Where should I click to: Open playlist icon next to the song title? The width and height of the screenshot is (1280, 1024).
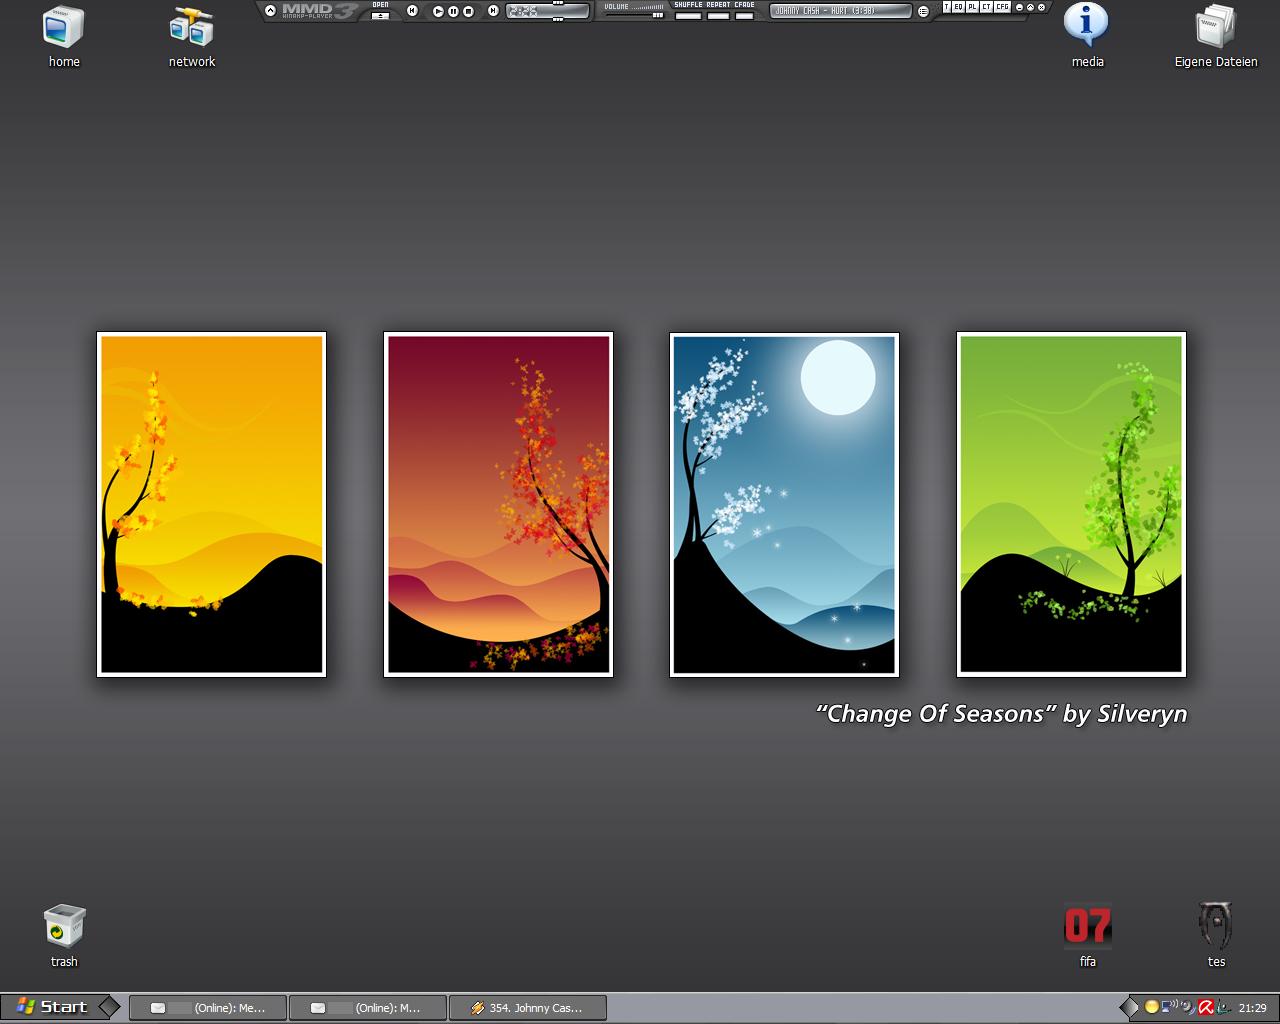click(x=923, y=12)
